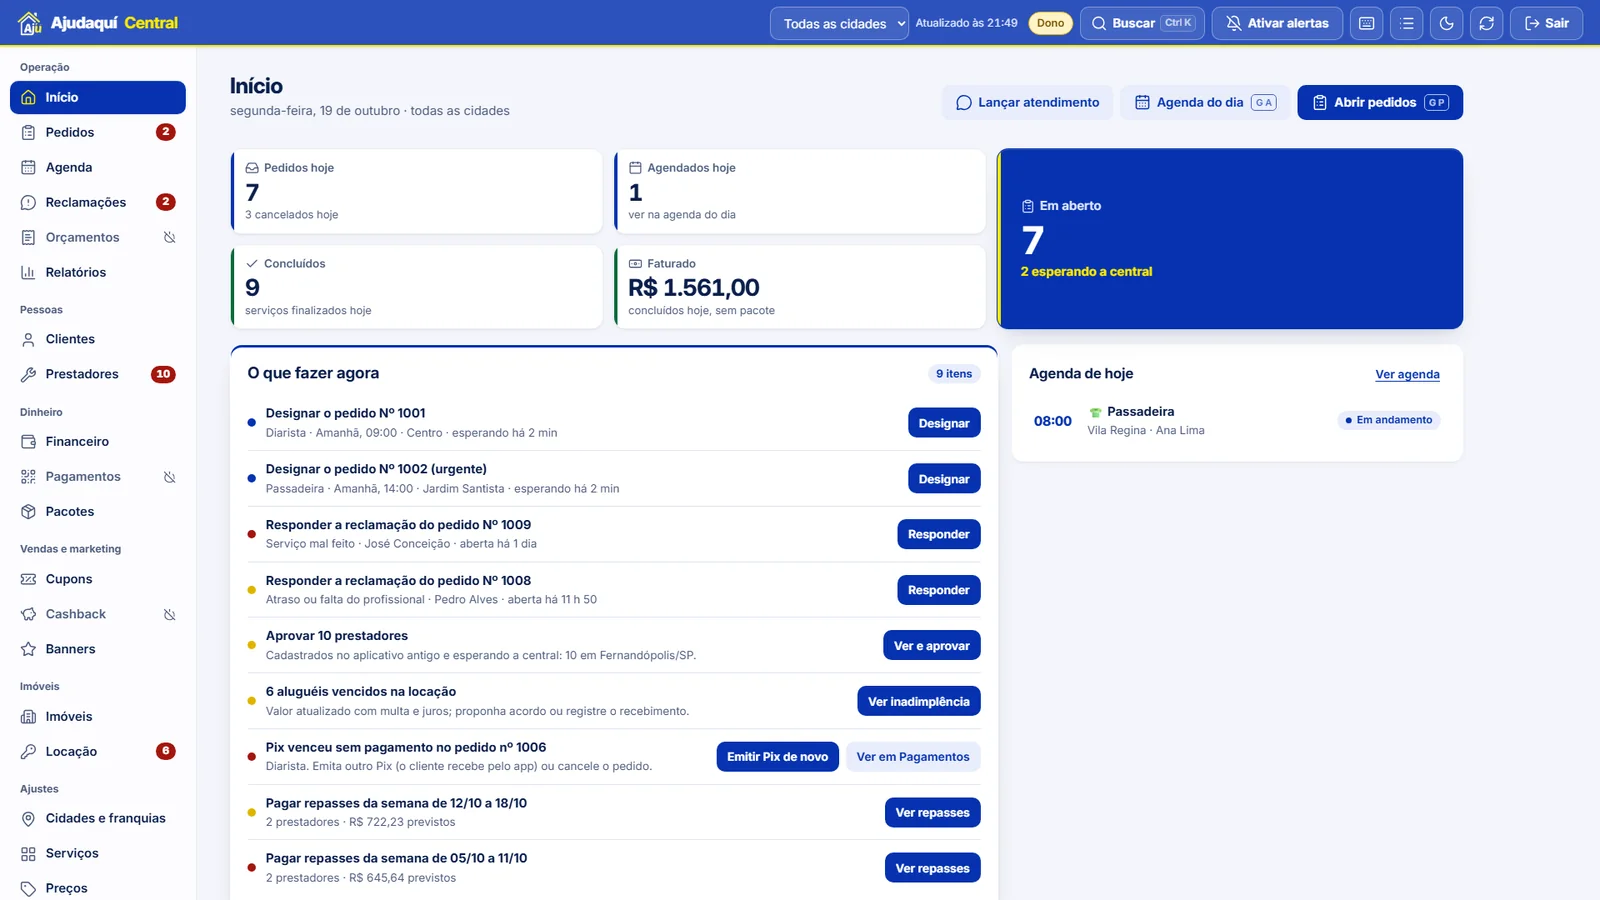
Task: Click Abrir pedidos button
Action: tap(1380, 102)
